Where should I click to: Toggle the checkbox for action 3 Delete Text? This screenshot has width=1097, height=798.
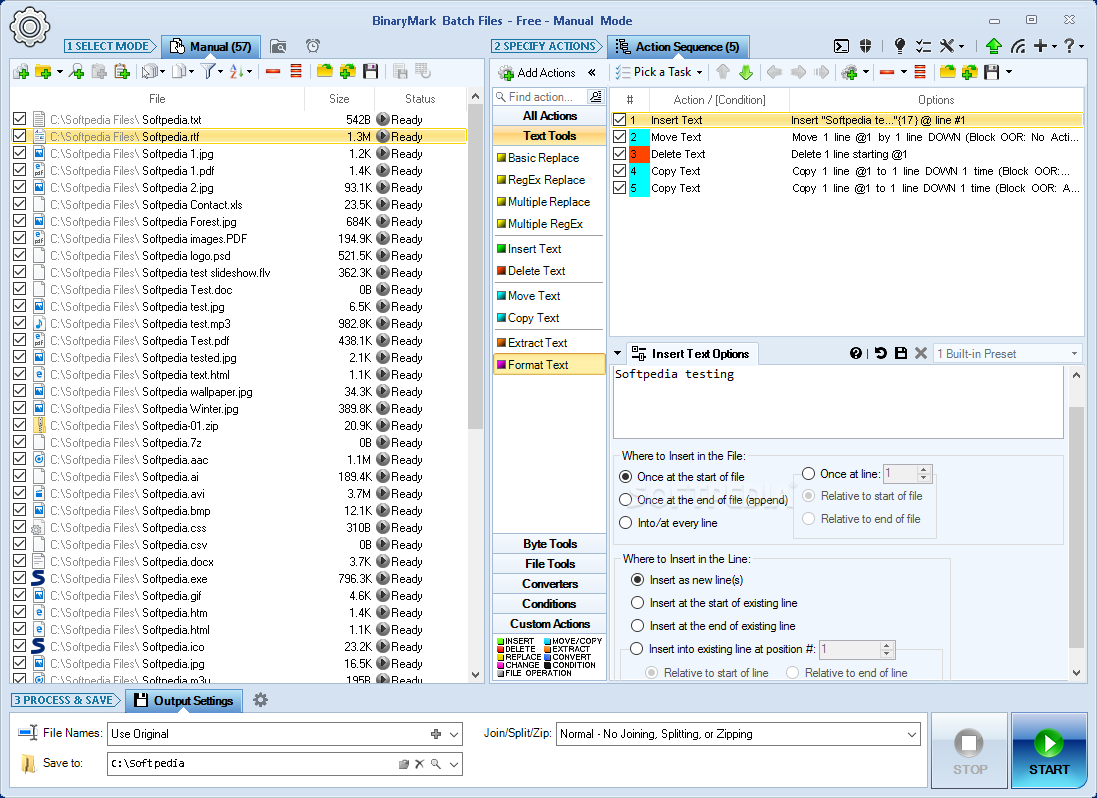click(619, 154)
